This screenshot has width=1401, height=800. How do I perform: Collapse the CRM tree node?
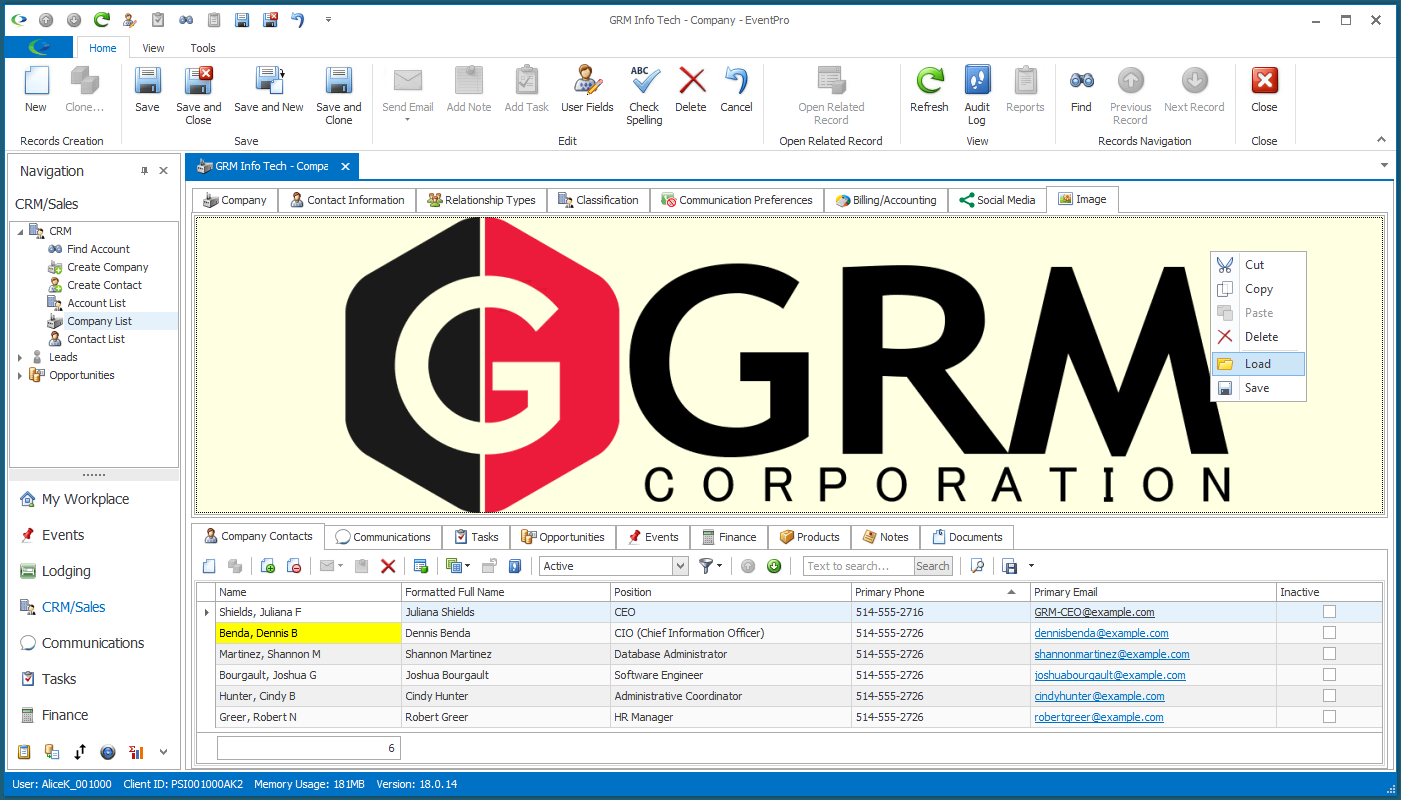pyautogui.click(x=20, y=231)
